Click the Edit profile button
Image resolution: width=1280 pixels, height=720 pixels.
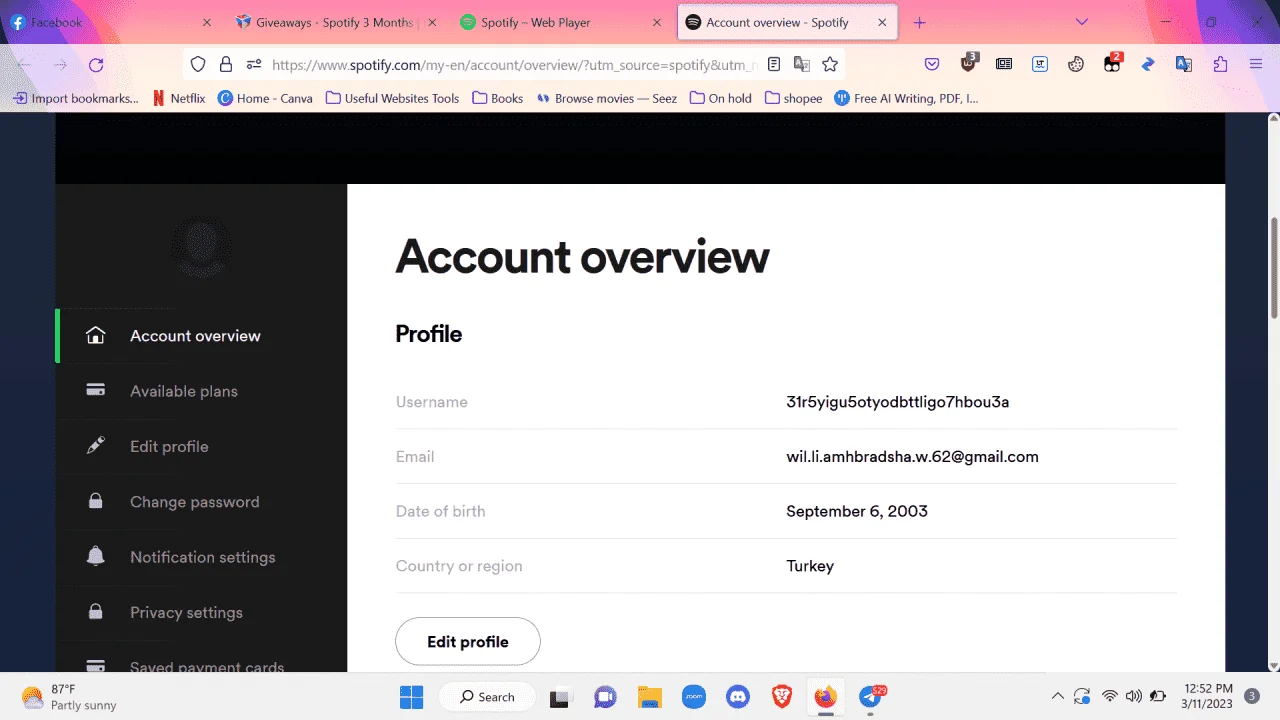click(468, 642)
